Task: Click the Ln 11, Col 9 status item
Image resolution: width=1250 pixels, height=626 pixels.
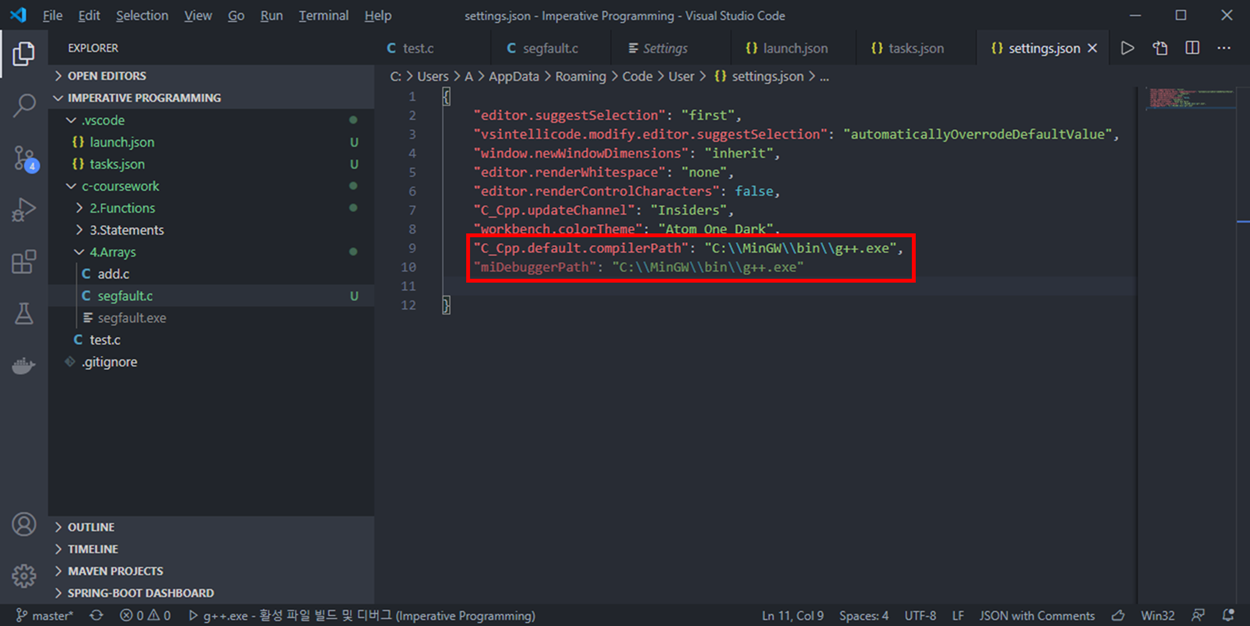Action: coord(795,616)
